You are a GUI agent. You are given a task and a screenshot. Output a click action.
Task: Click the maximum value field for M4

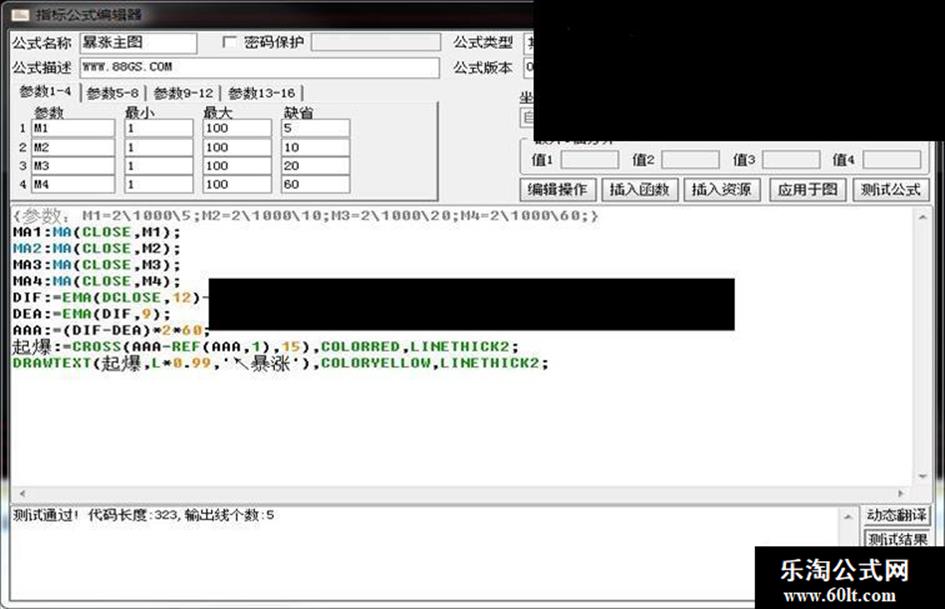tap(237, 185)
